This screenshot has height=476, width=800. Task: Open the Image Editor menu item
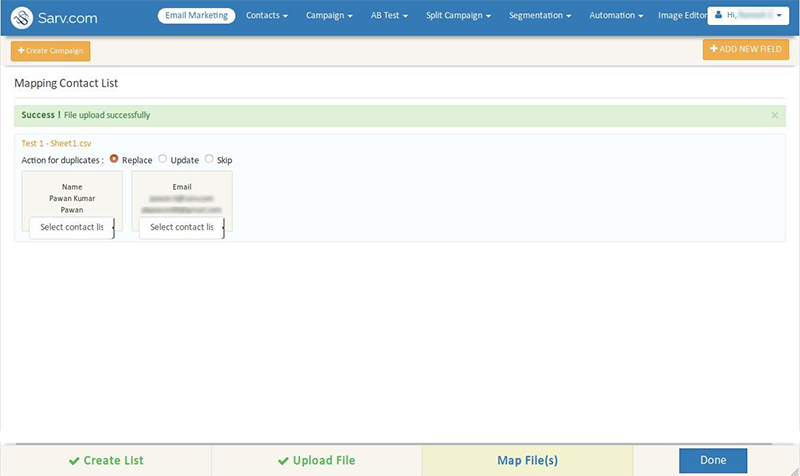682,15
